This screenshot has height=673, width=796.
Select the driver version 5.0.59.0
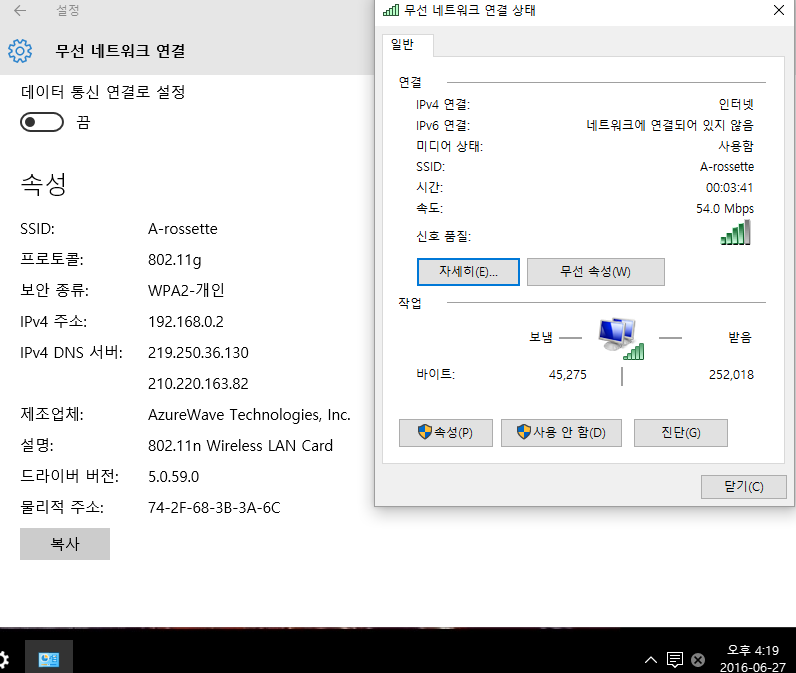click(x=174, y=477)
